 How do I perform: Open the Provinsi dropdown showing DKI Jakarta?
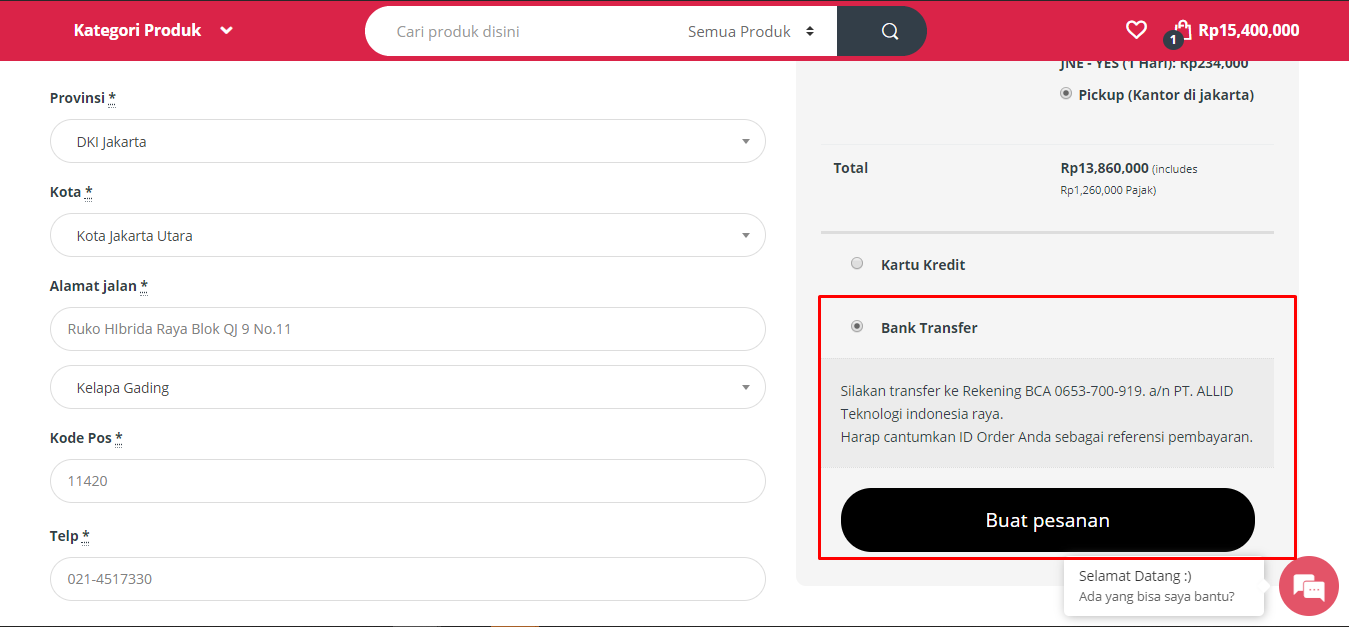pyautogui.click(x=407, y=142)
